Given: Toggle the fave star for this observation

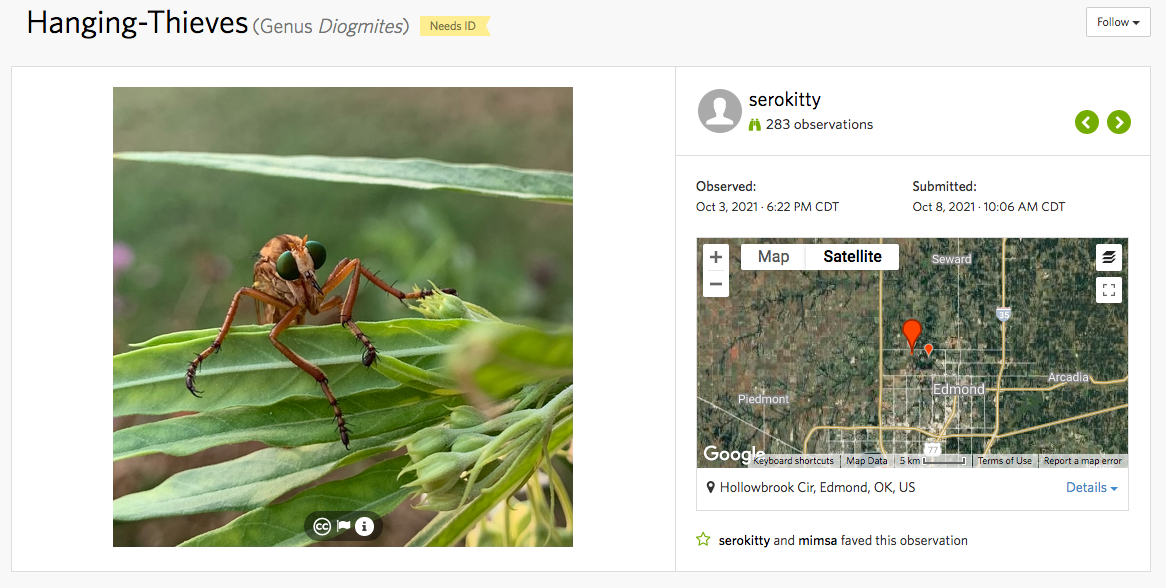Looking at the screenshot, I should [703, 540].
